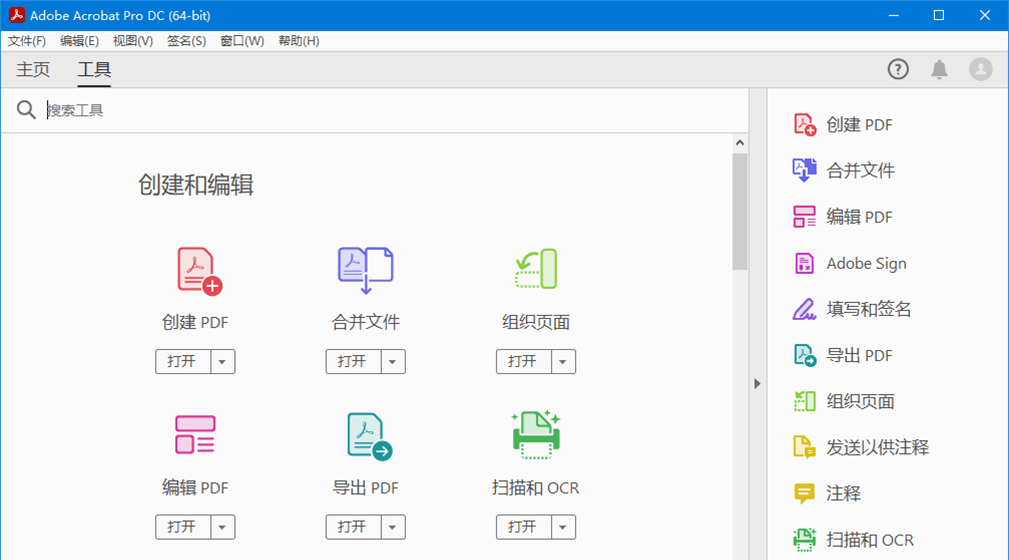Expand dropdown arrow next to 组织页面 打开
This screenshot has width=1009, height=560.
tap(563, 362)
